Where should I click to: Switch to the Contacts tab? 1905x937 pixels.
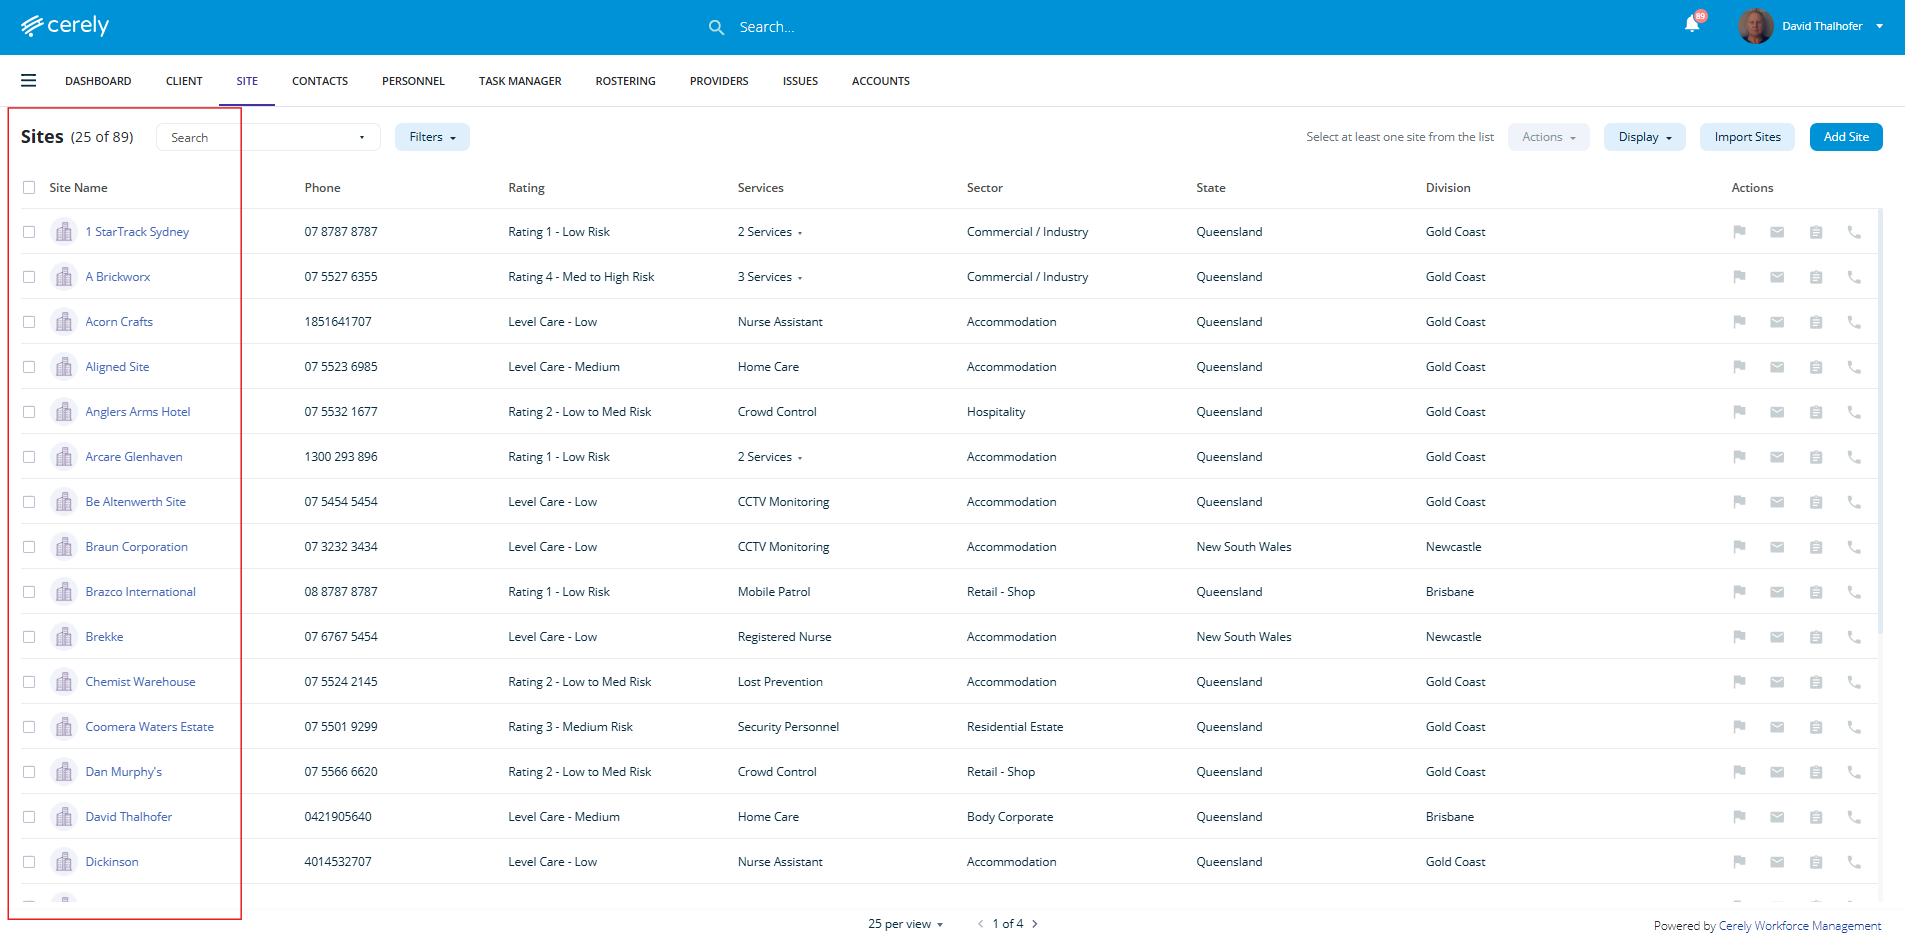coord(320,81)
